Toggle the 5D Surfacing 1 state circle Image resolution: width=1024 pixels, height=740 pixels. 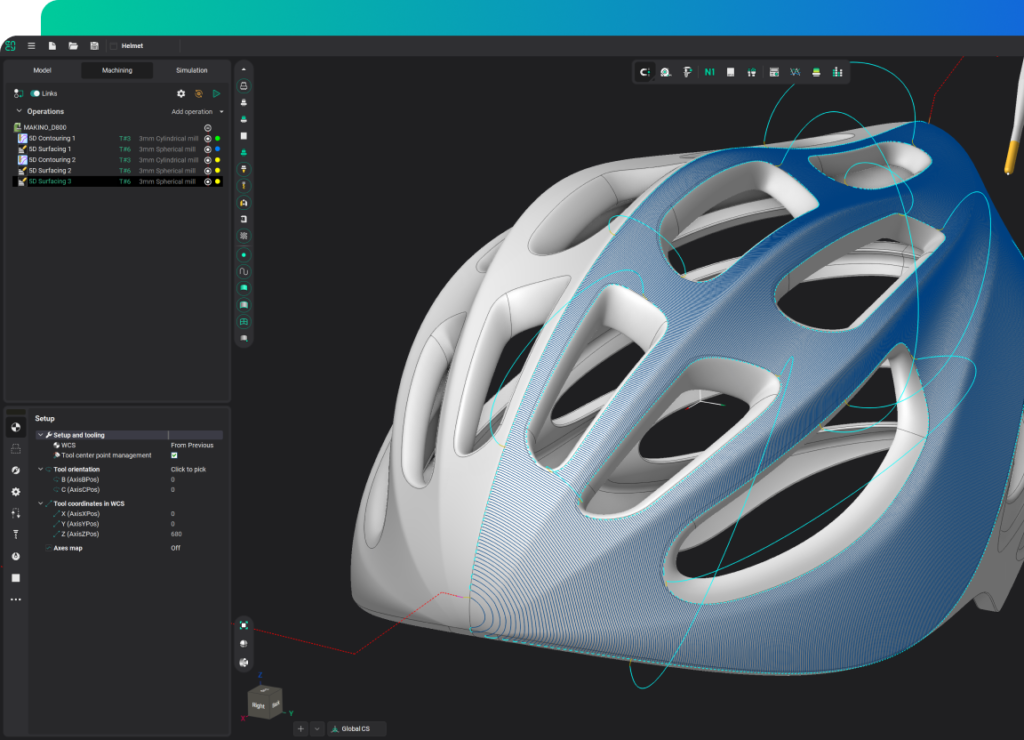pos(208,149)
